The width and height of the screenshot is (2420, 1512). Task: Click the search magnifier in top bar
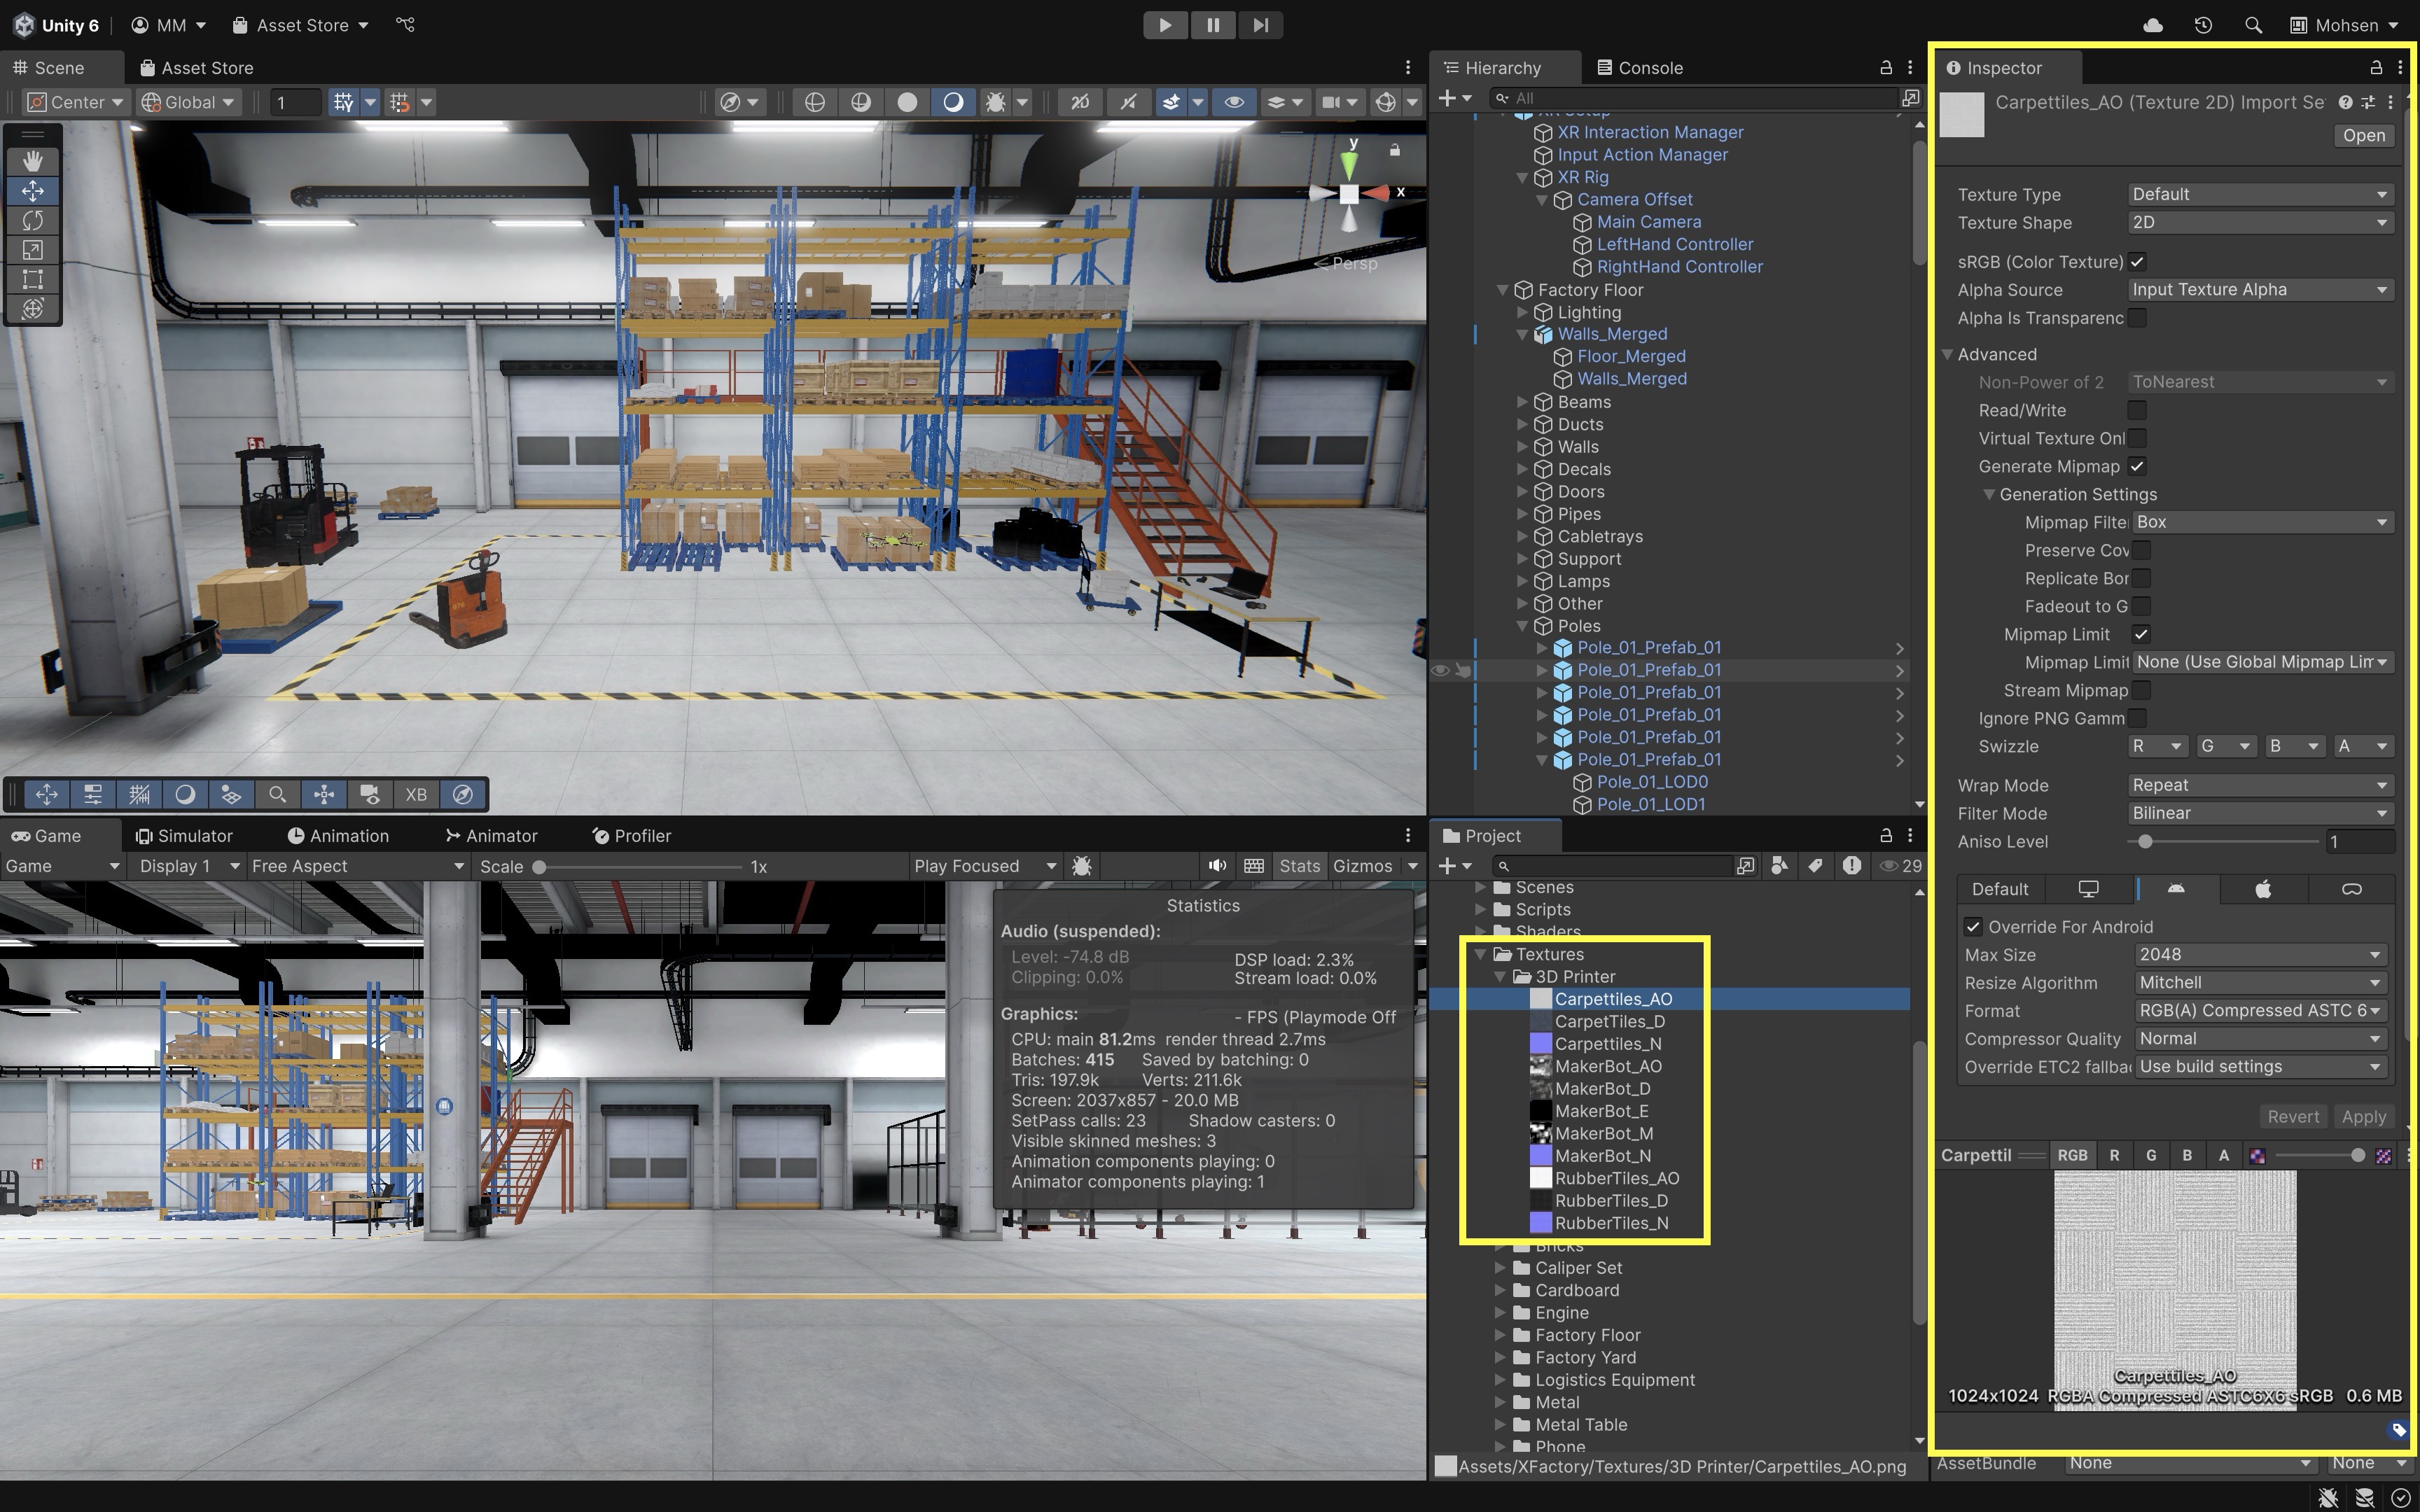[x=2253, y=25]
